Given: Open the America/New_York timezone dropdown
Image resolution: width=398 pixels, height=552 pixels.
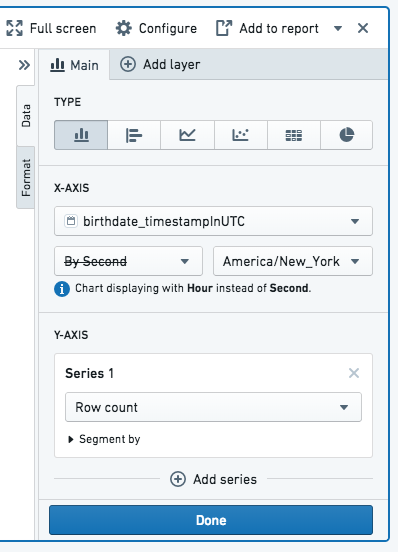Looking at the screenshot, I should (x=293, y=261).
